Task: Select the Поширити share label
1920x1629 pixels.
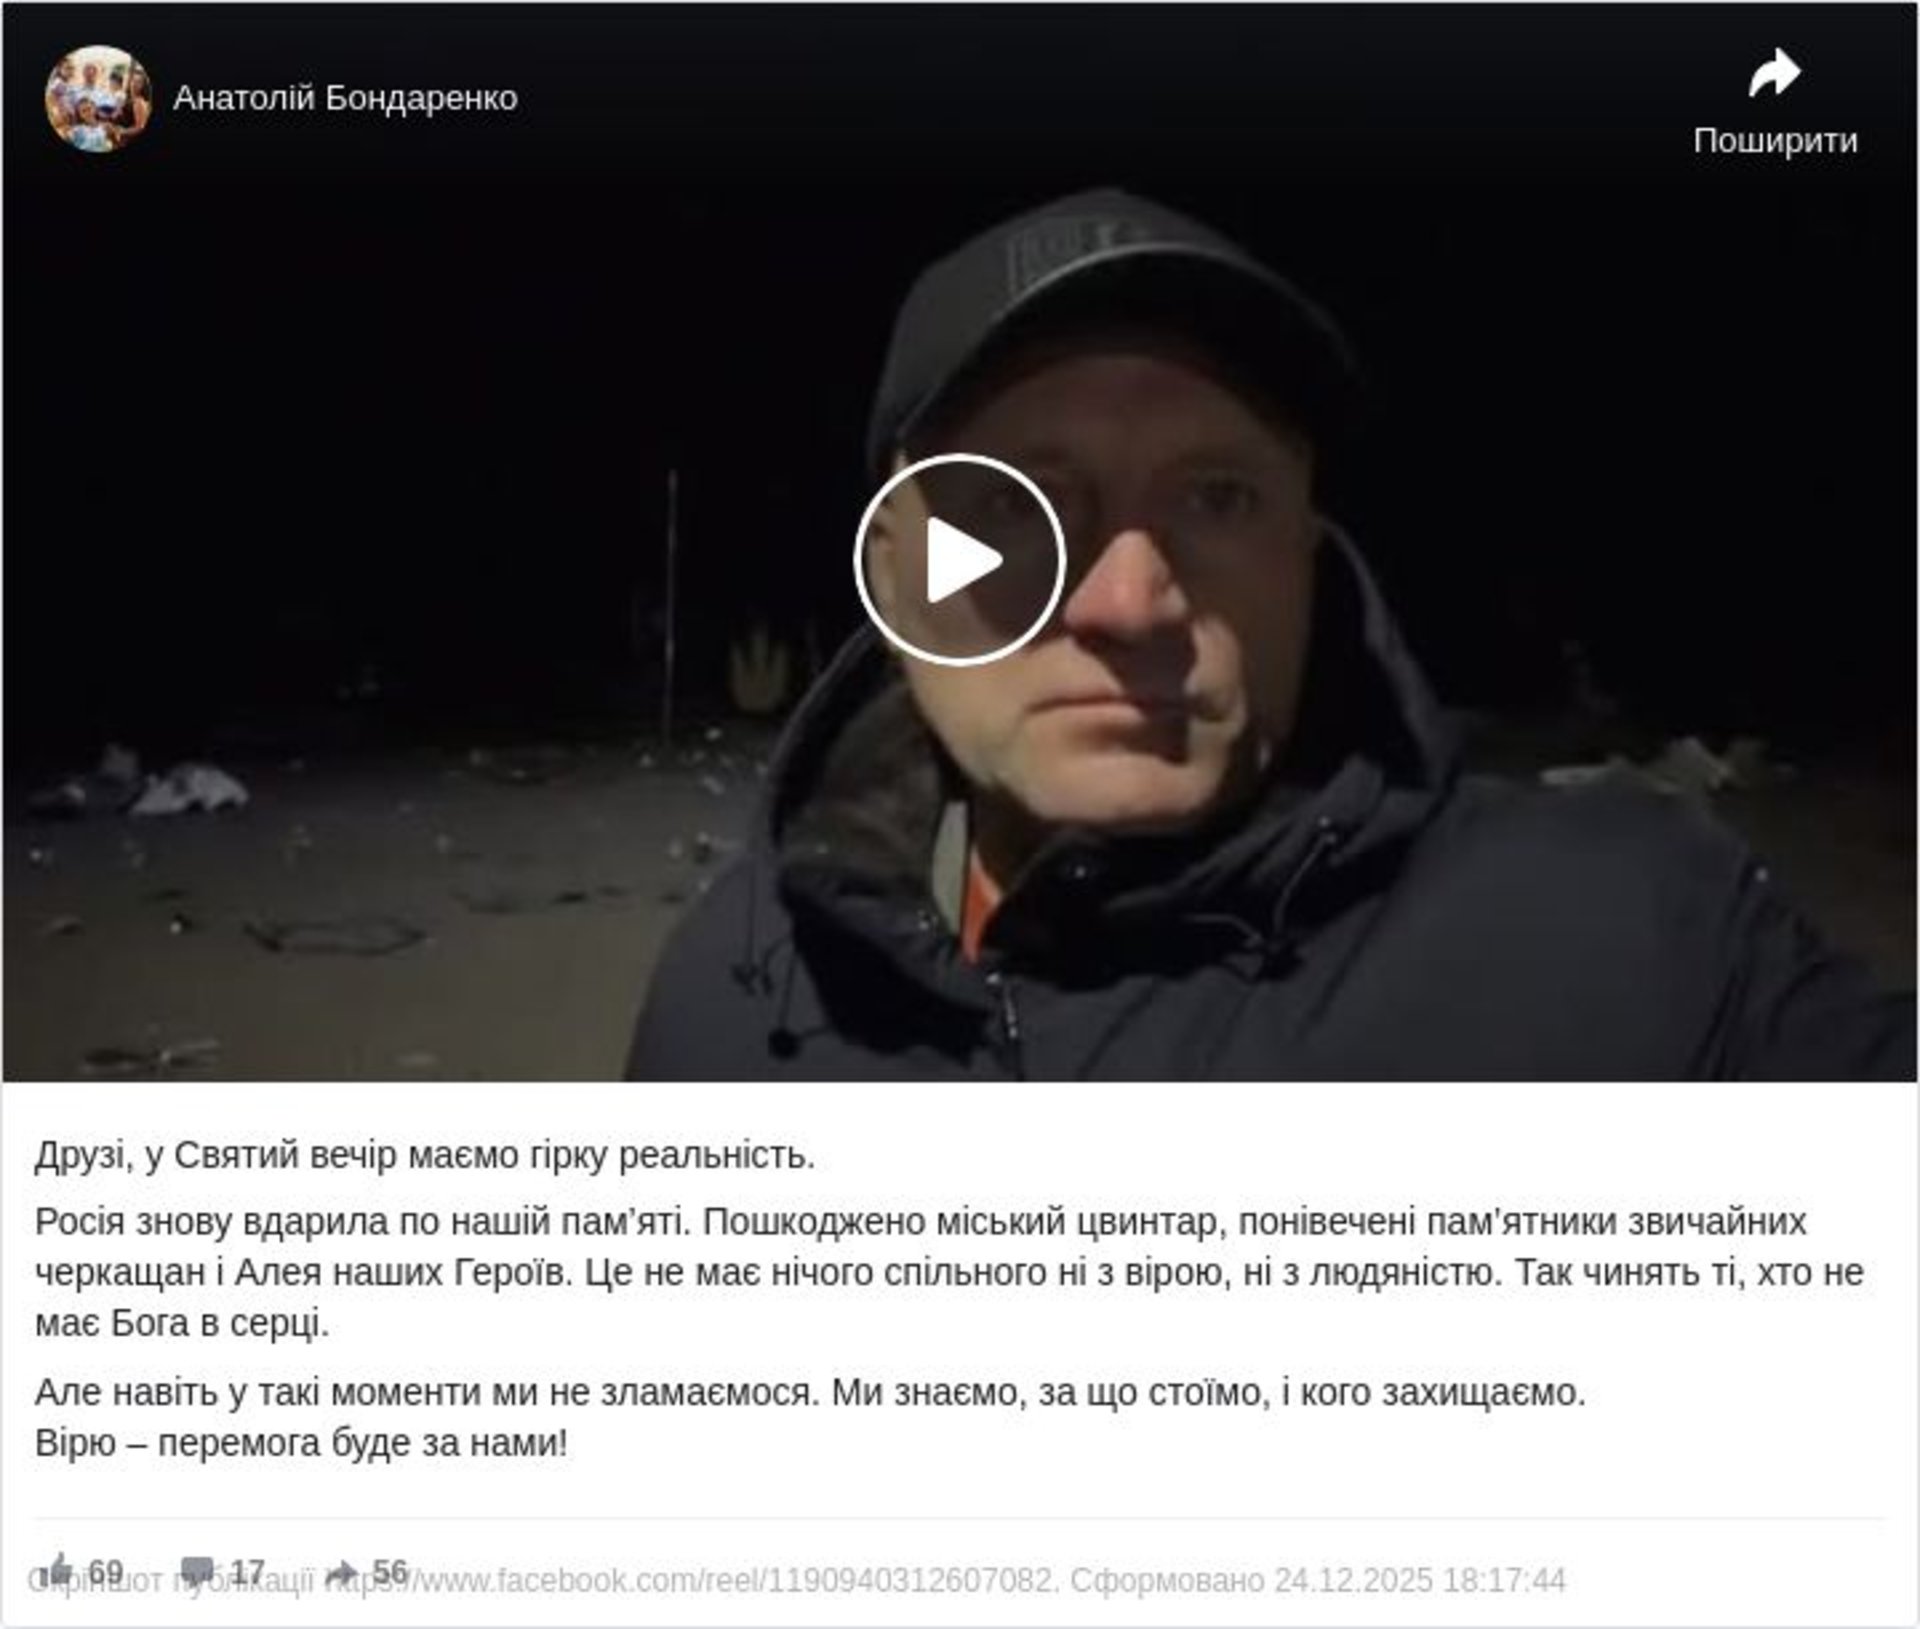Action: coord(1775,140)
